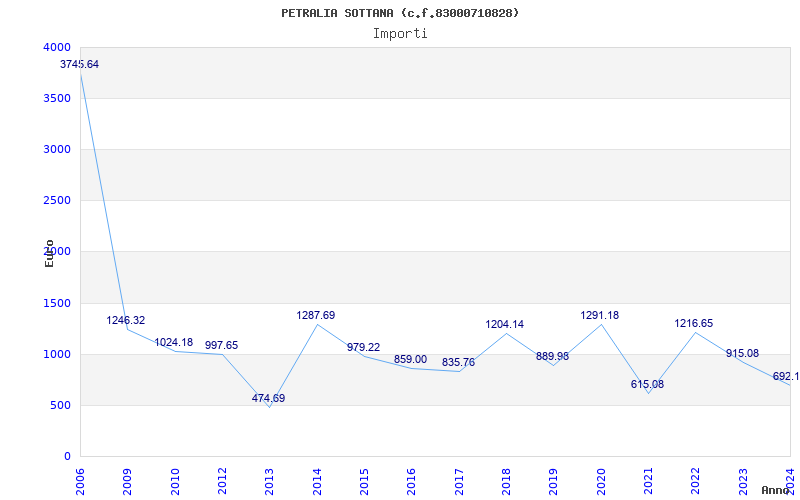The width and height of the screenshot is (800, 500).
Task: Select the 2023 year tick label
Action: (x=743, y=482)
